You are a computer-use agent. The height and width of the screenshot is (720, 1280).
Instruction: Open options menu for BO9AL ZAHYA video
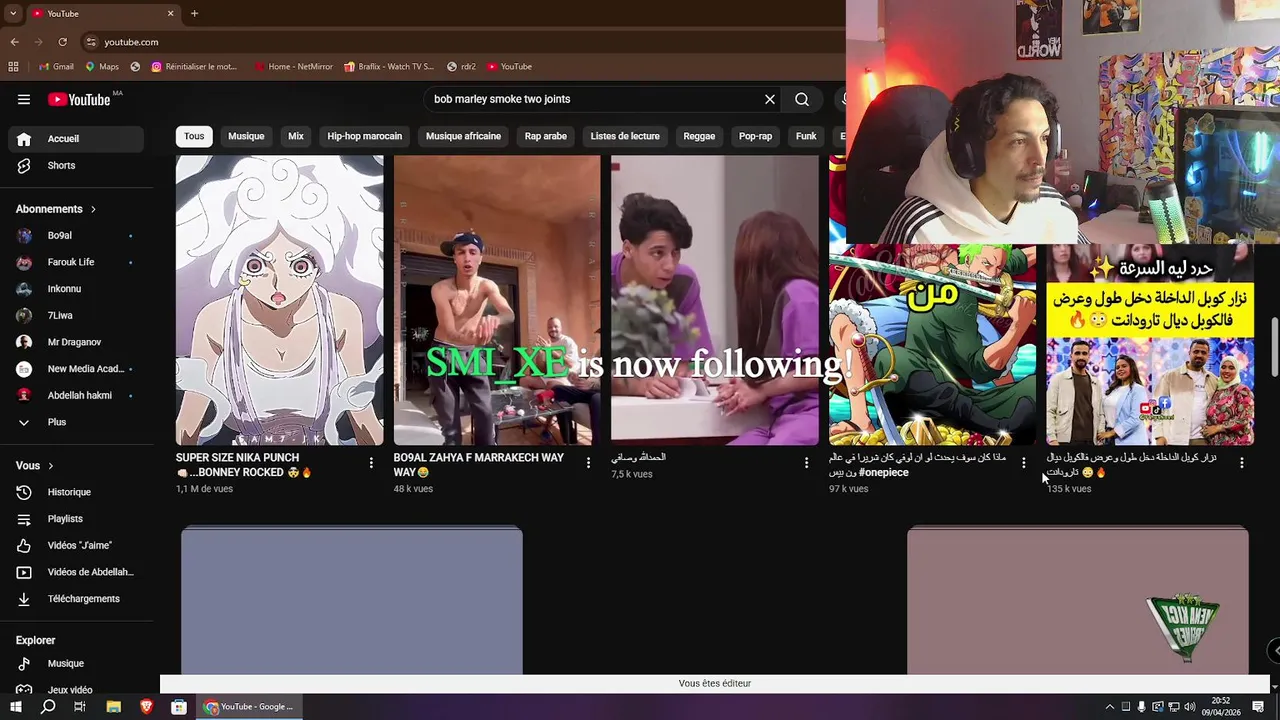click(x=588, y=463)
